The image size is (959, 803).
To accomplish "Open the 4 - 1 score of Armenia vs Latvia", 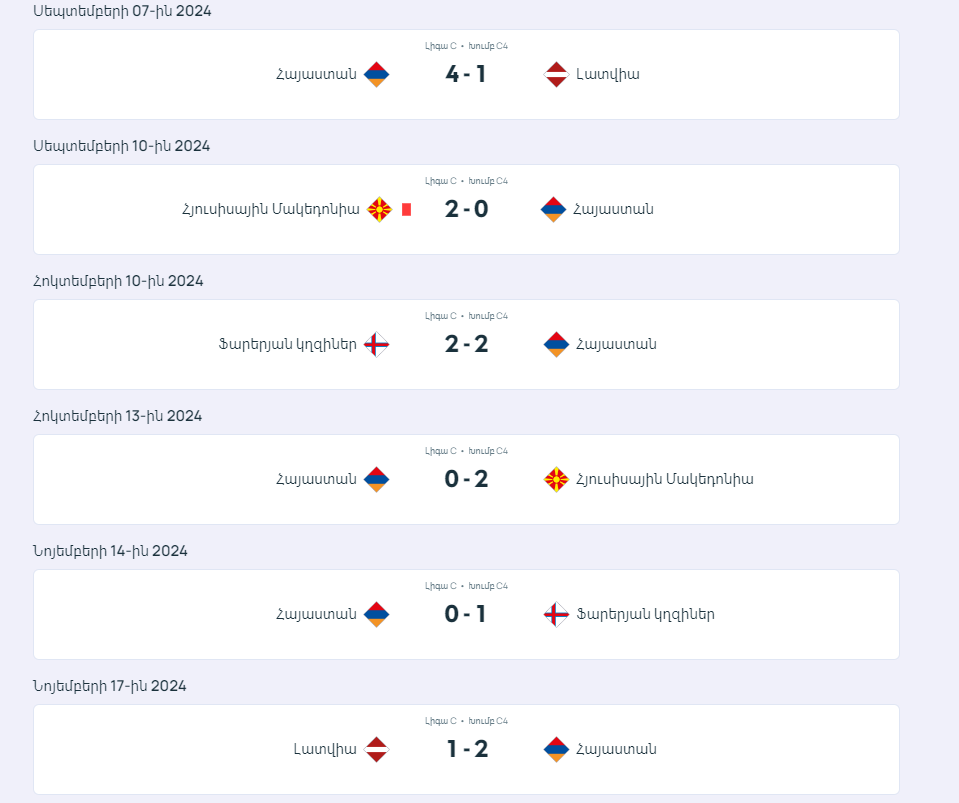I will click(x=466, y=75).
